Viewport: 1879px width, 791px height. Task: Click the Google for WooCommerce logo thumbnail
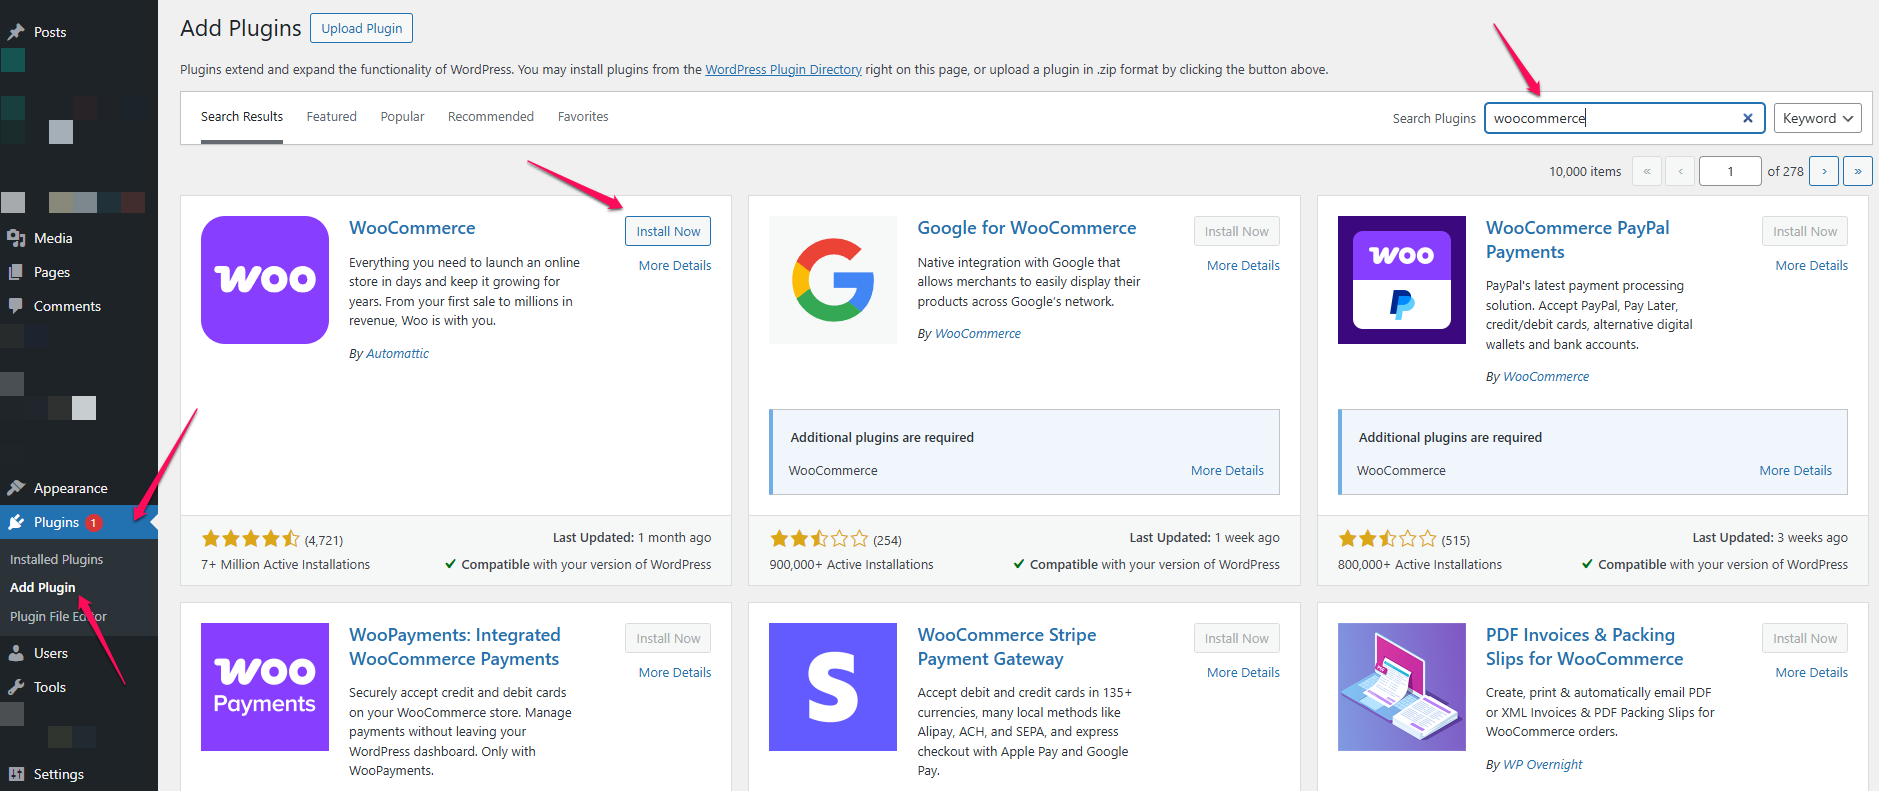coord(833,280)
